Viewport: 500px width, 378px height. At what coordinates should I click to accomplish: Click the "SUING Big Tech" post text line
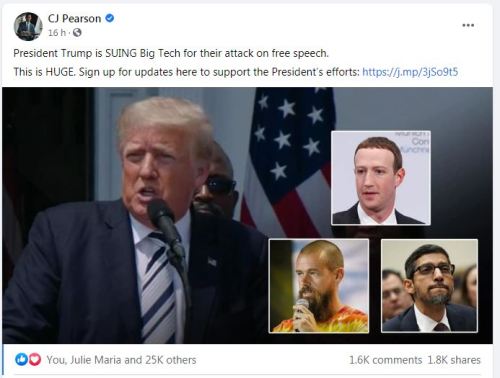tap(171, 53)
